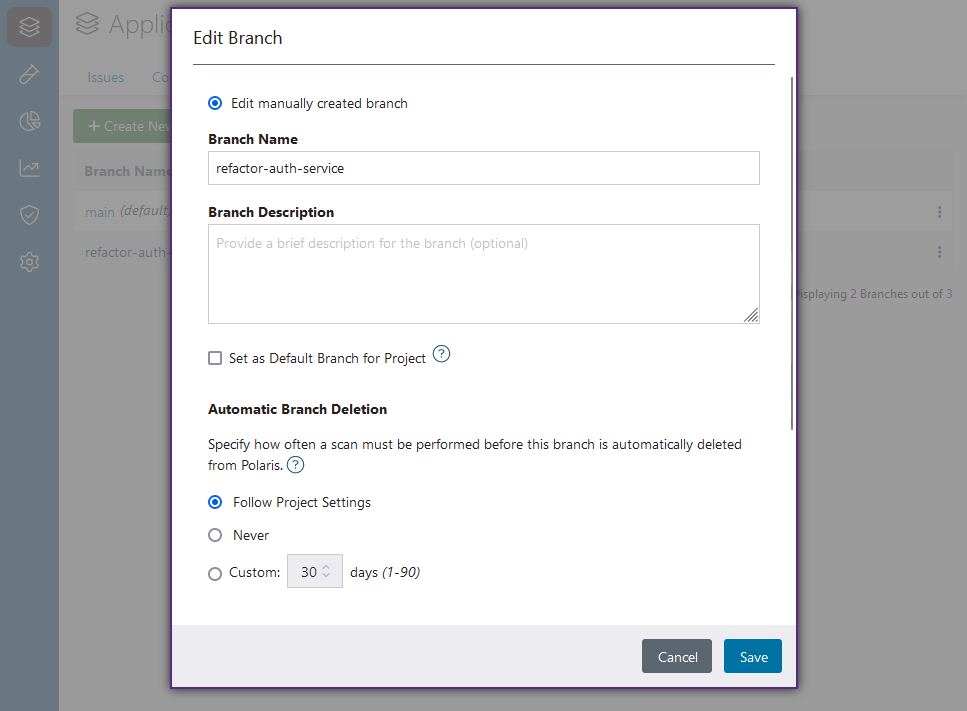Image resolution: width=967 pixels, height=711 pixels.
Task: Open the three-dot menu for main branch
Action: coord(939,212)
